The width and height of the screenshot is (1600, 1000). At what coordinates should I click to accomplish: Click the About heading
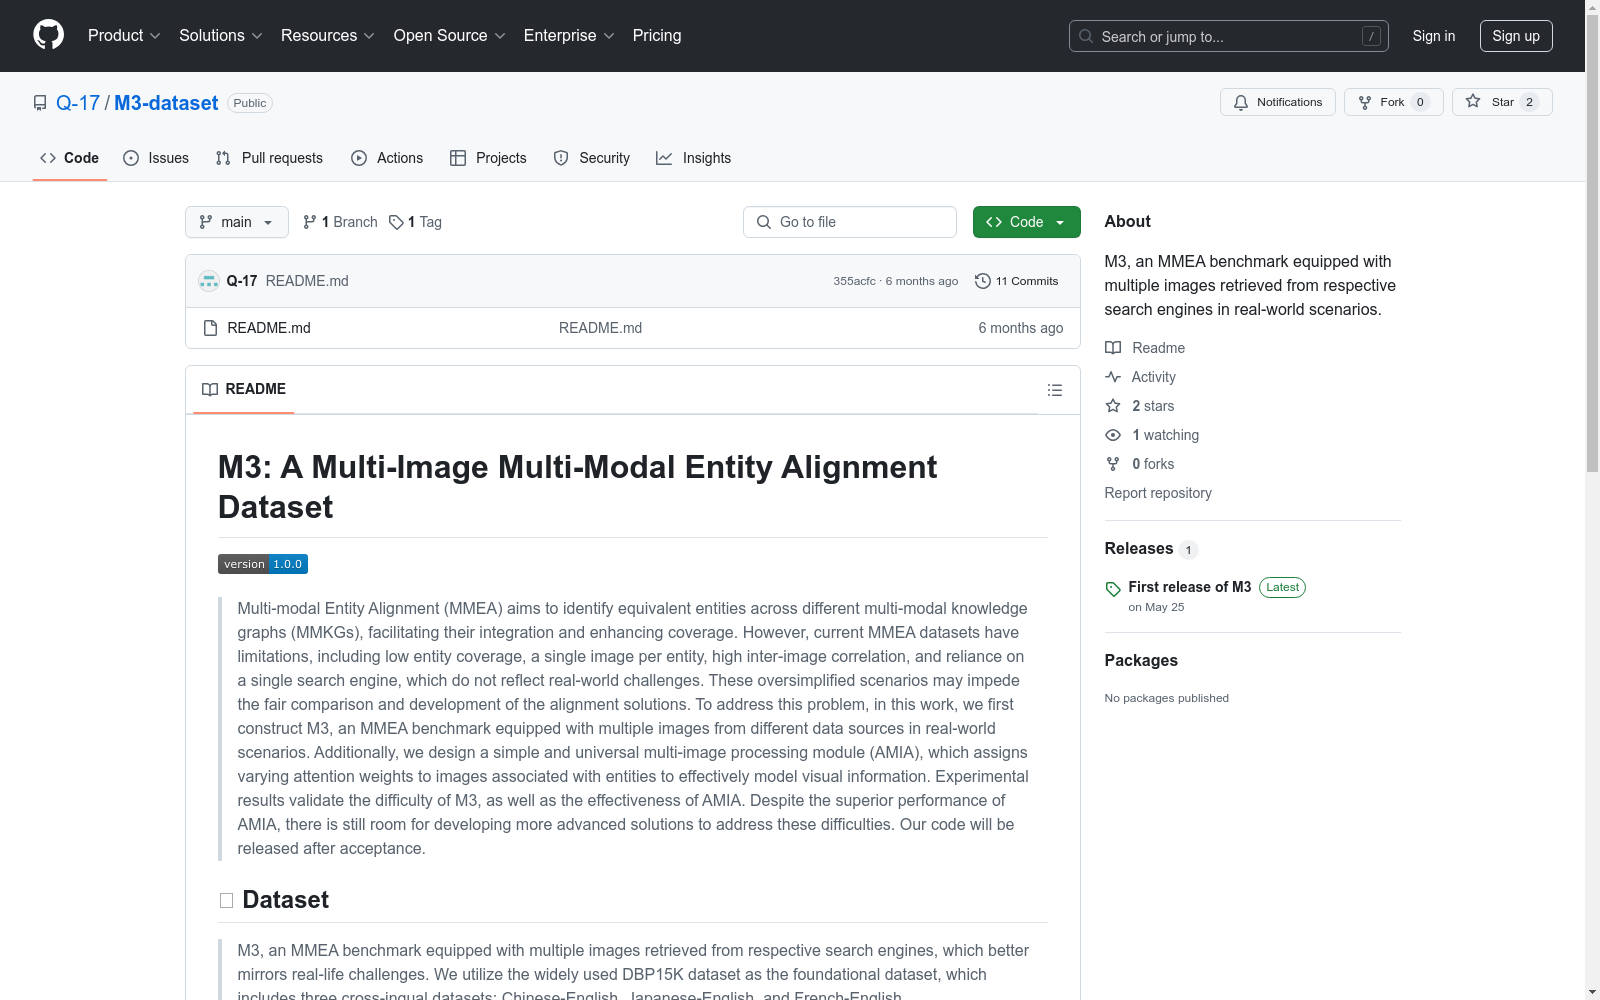[x=1128, y=222]
